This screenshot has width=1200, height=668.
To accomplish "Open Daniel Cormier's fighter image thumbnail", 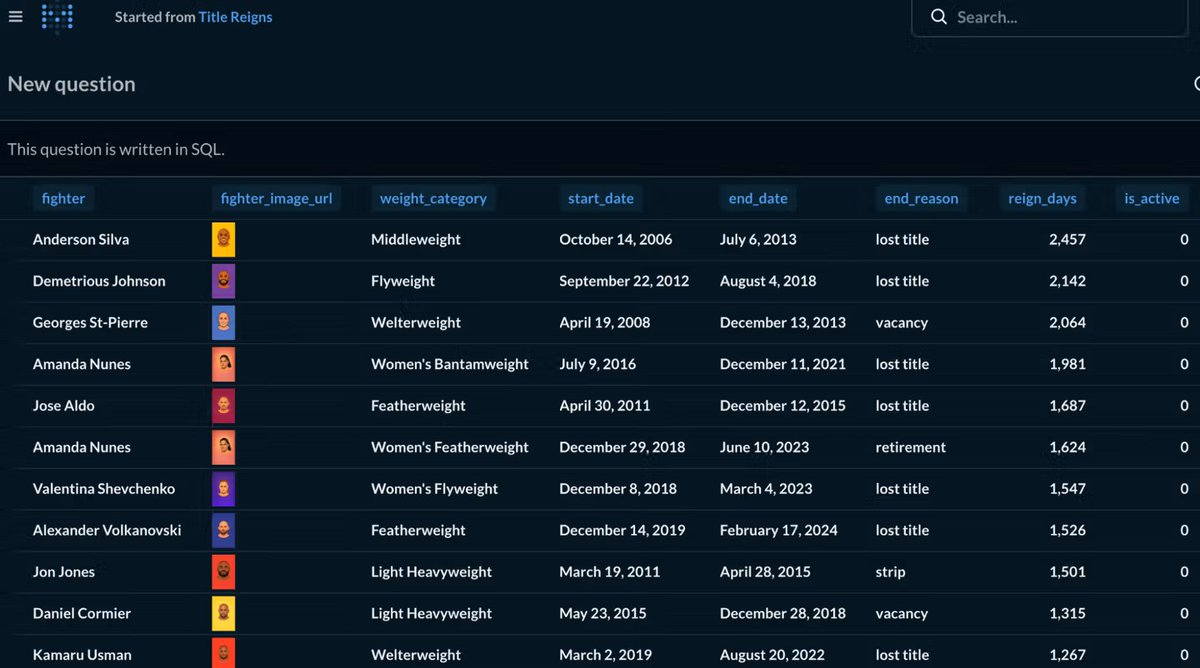I will (224, 613).
